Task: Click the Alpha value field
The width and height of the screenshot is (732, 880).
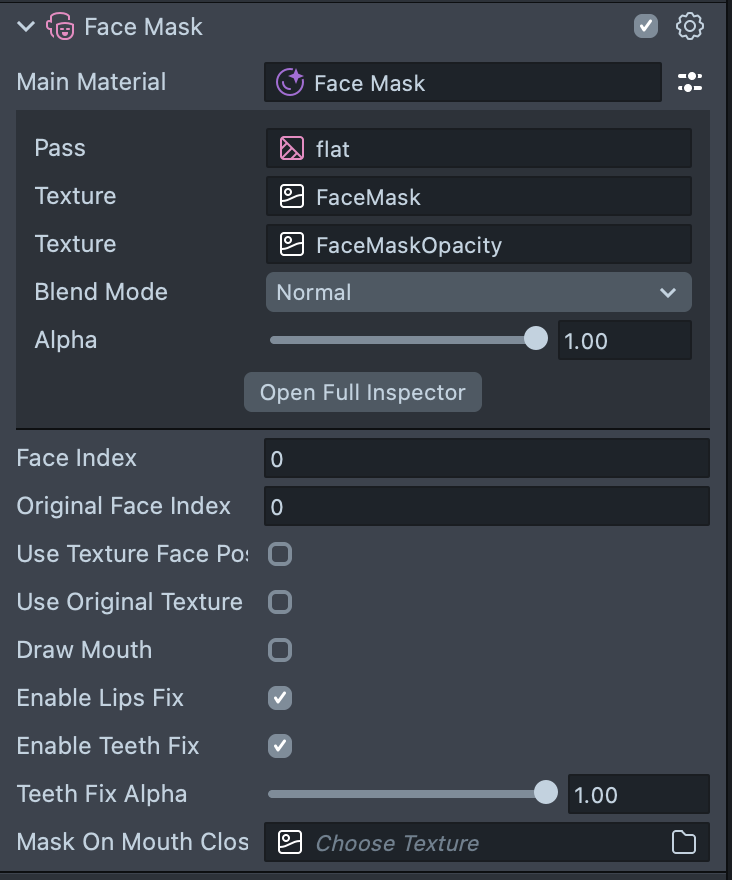Action: 623,341
